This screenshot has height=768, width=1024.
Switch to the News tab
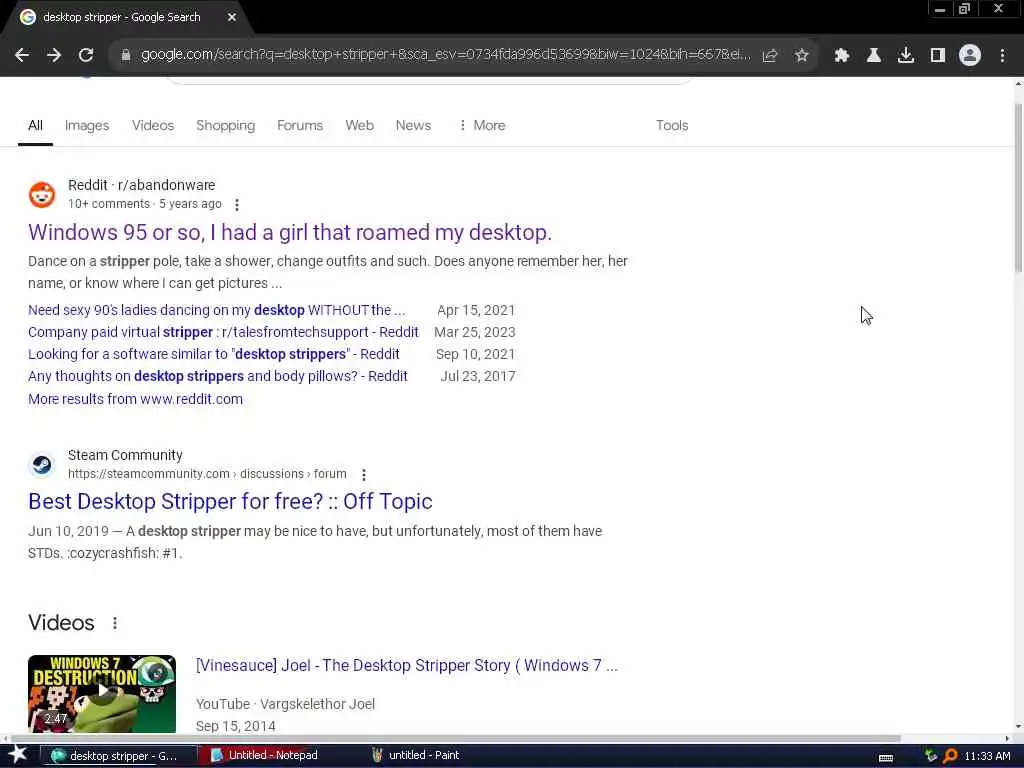click(413, 125)
